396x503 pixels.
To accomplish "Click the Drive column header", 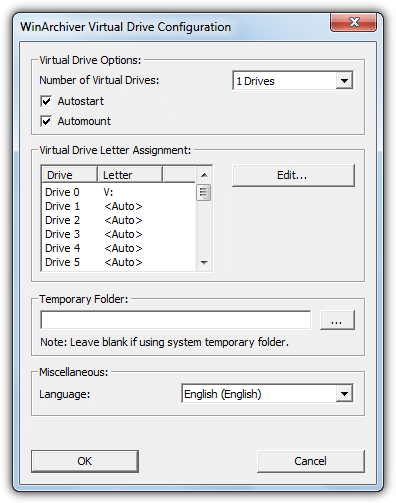I will tap(70, 175).
